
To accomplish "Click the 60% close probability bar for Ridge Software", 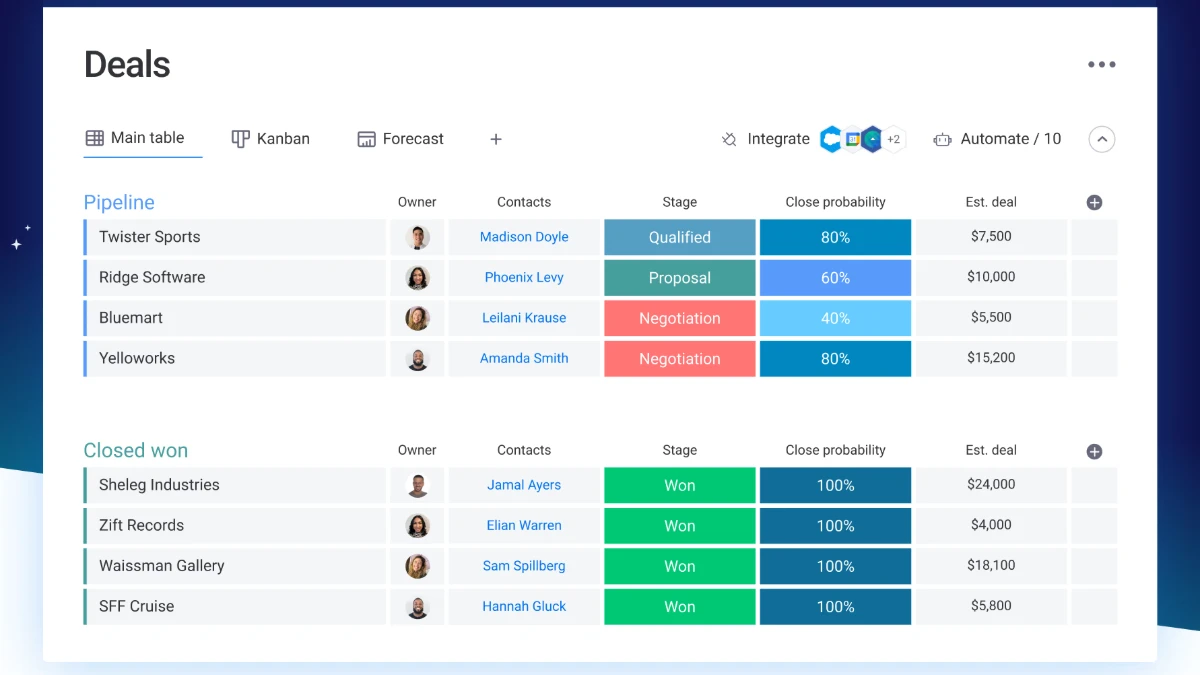I will tap(835, 277).
